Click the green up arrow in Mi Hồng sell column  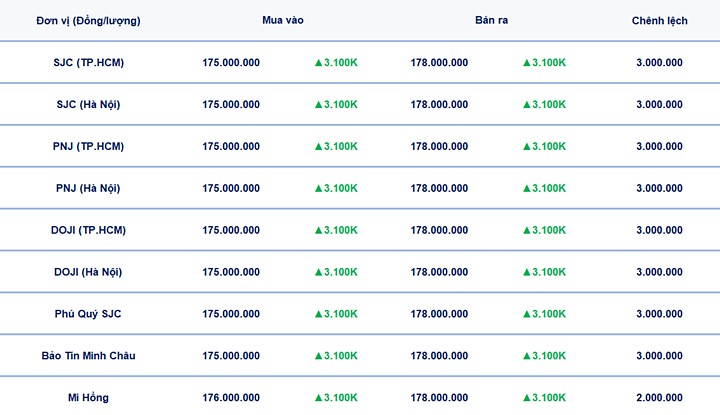pyautogui.click(x=527, y=398)
